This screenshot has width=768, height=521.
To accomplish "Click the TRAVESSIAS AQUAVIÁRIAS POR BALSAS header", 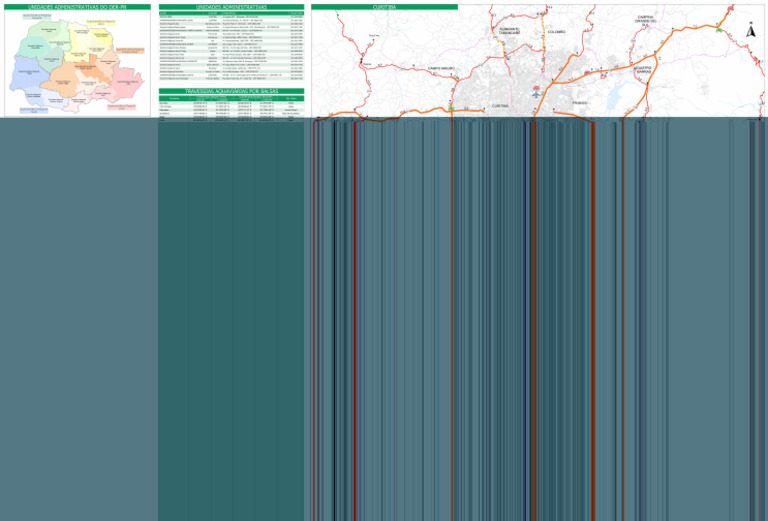I will pyautogui.click(x=231, y=91).
